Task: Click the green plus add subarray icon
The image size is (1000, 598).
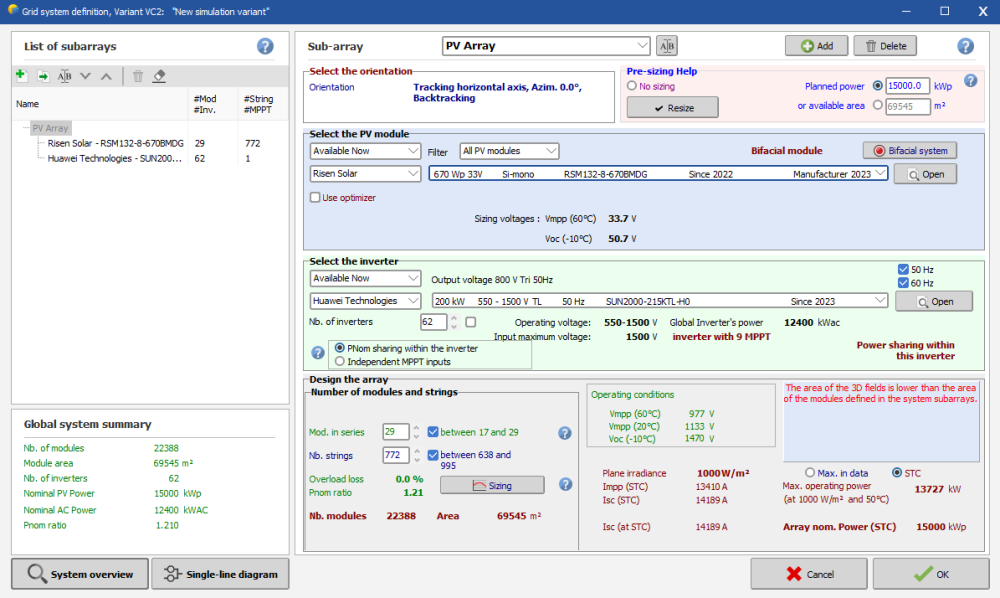Action: [21, 76]
